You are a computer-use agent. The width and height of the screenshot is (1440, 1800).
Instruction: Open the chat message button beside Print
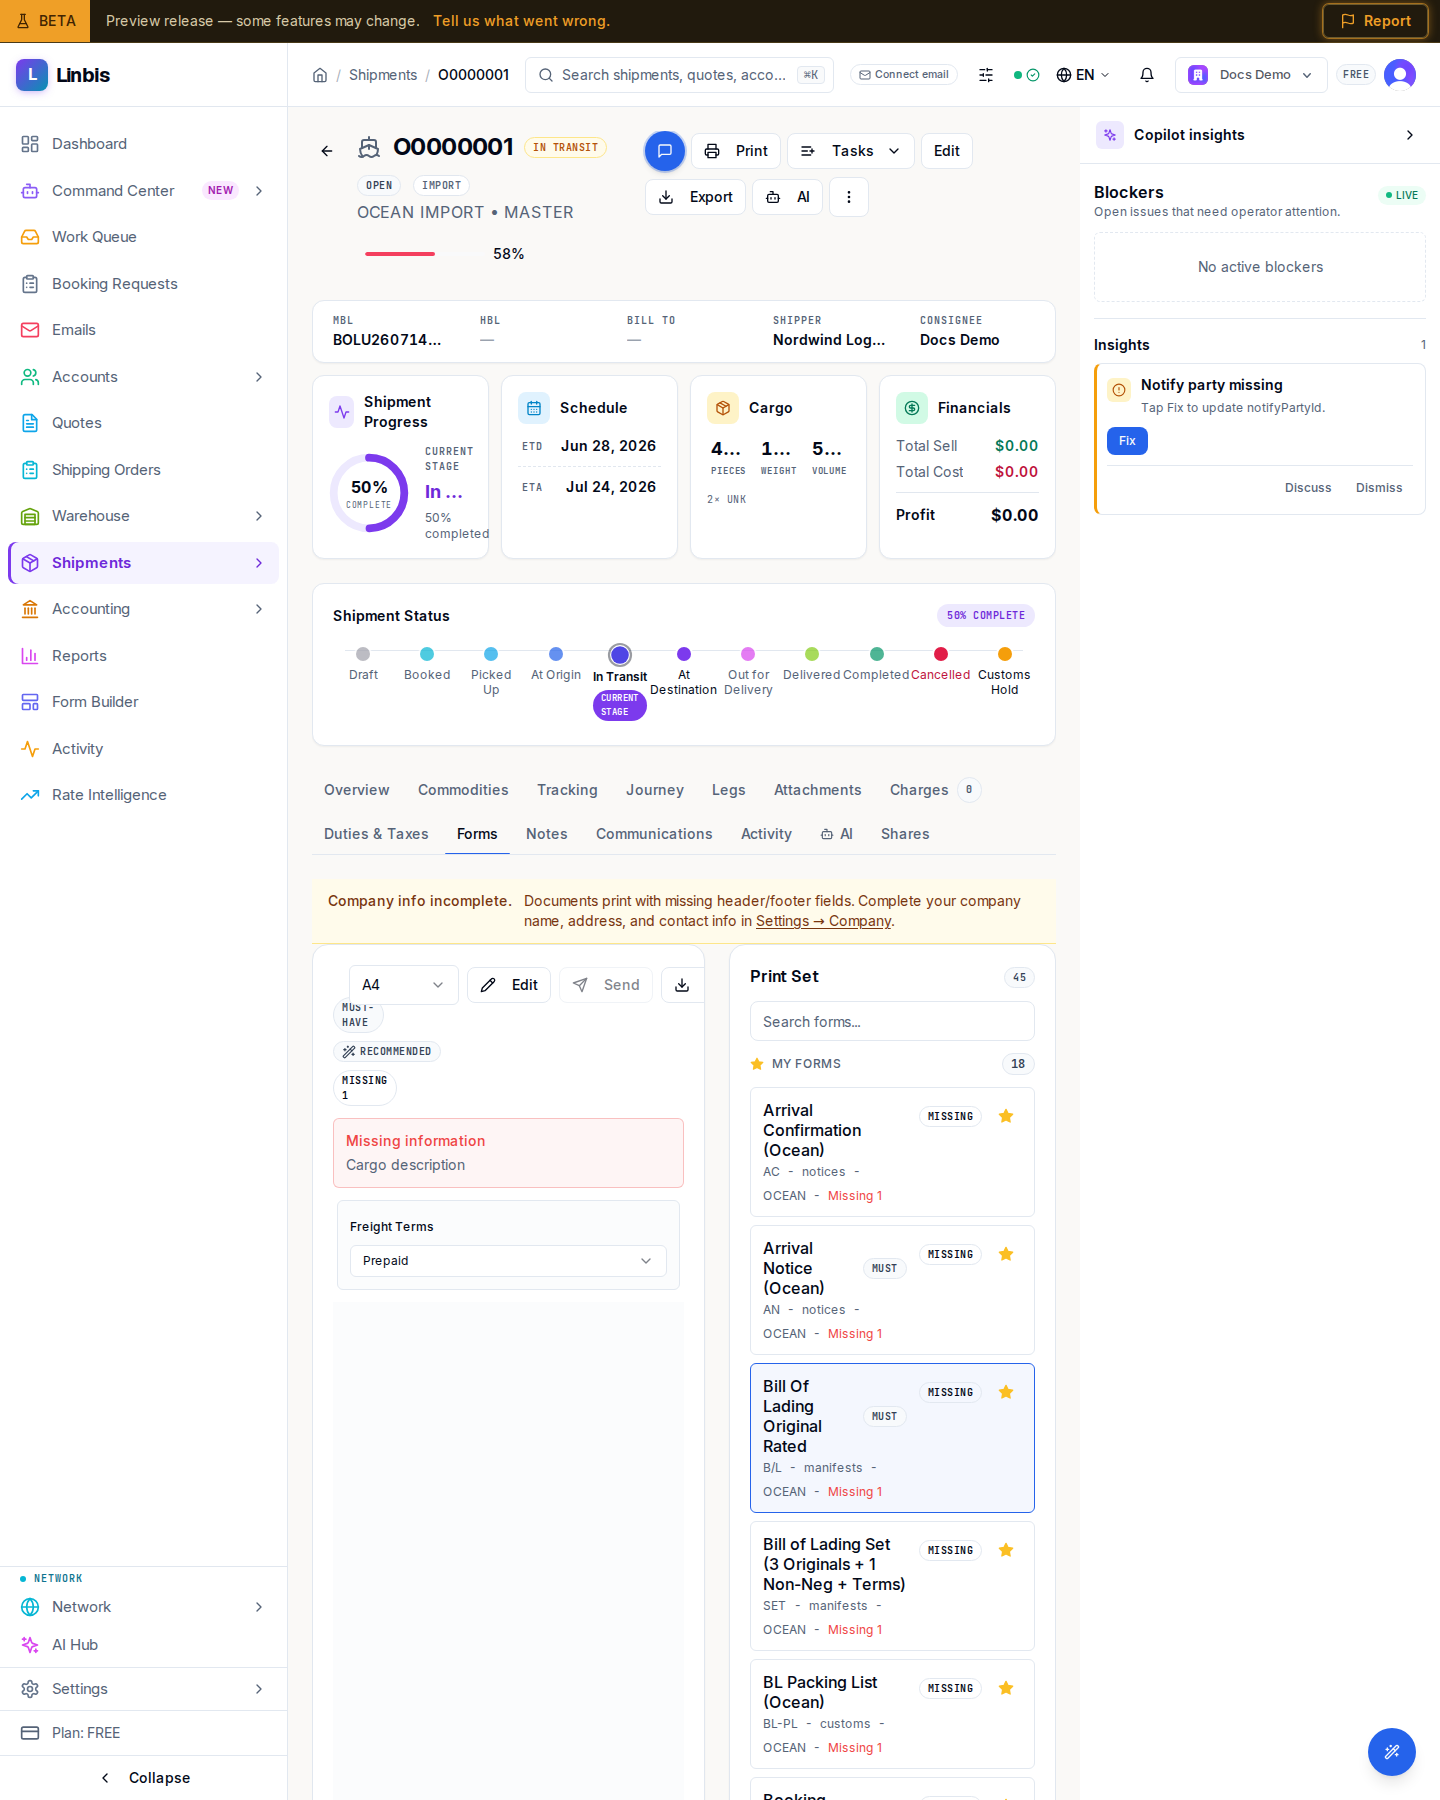point(665,151)
